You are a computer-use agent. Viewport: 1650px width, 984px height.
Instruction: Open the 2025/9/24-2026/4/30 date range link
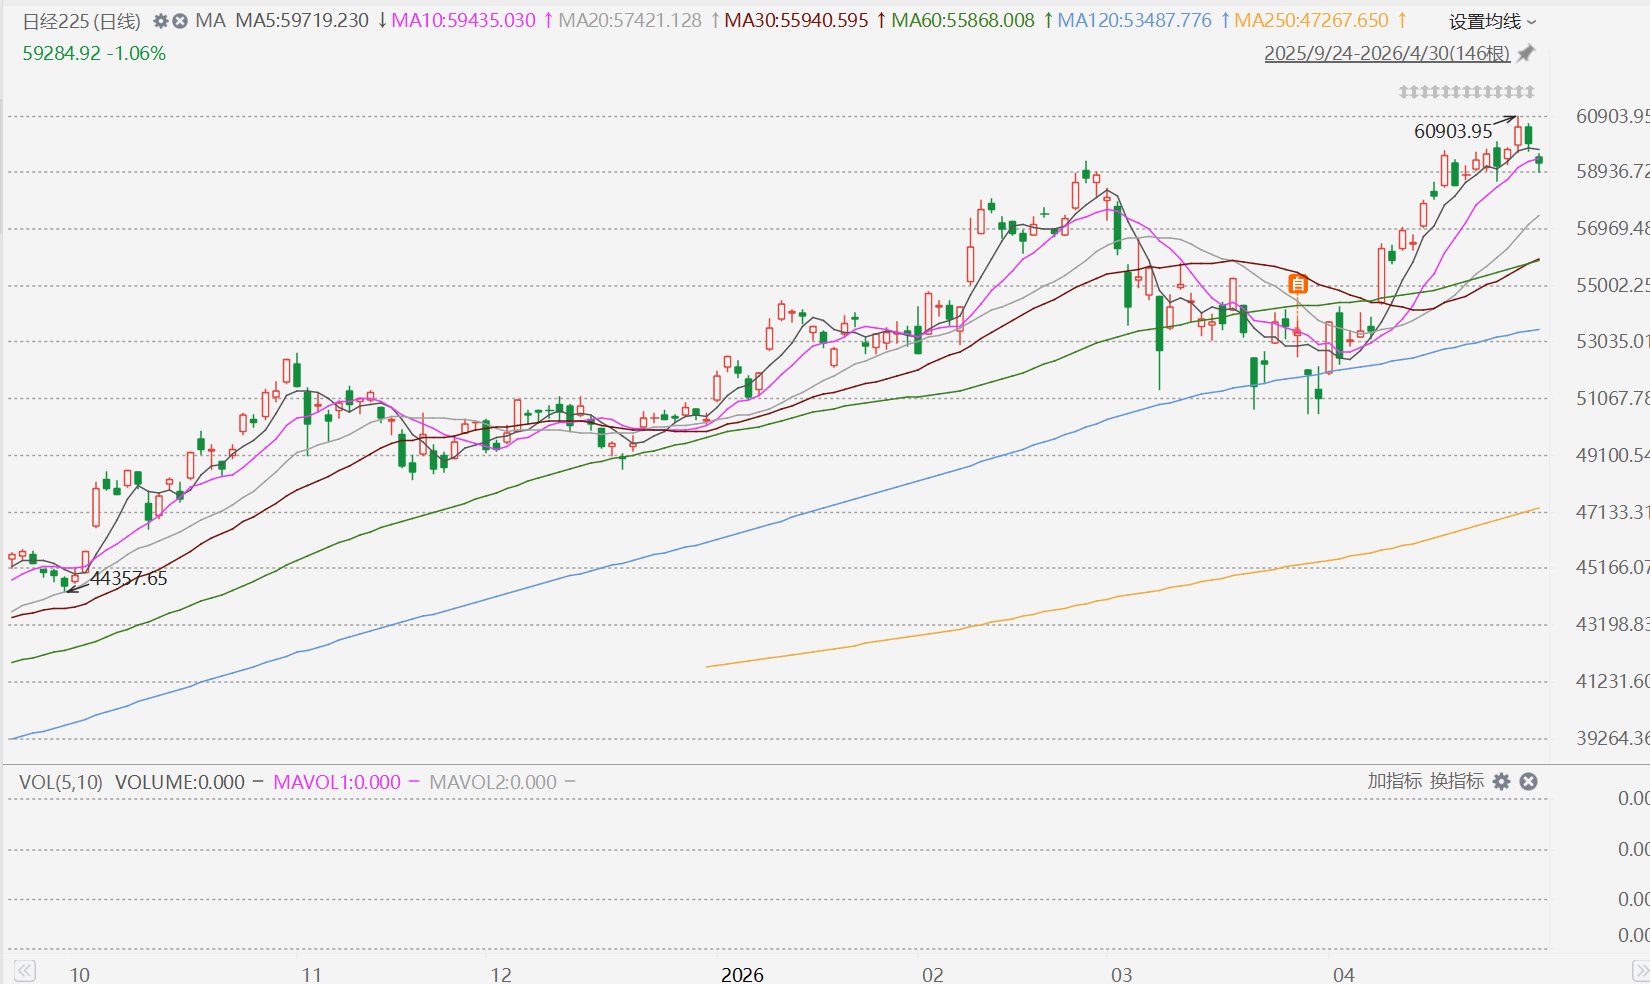(1387, 54)
